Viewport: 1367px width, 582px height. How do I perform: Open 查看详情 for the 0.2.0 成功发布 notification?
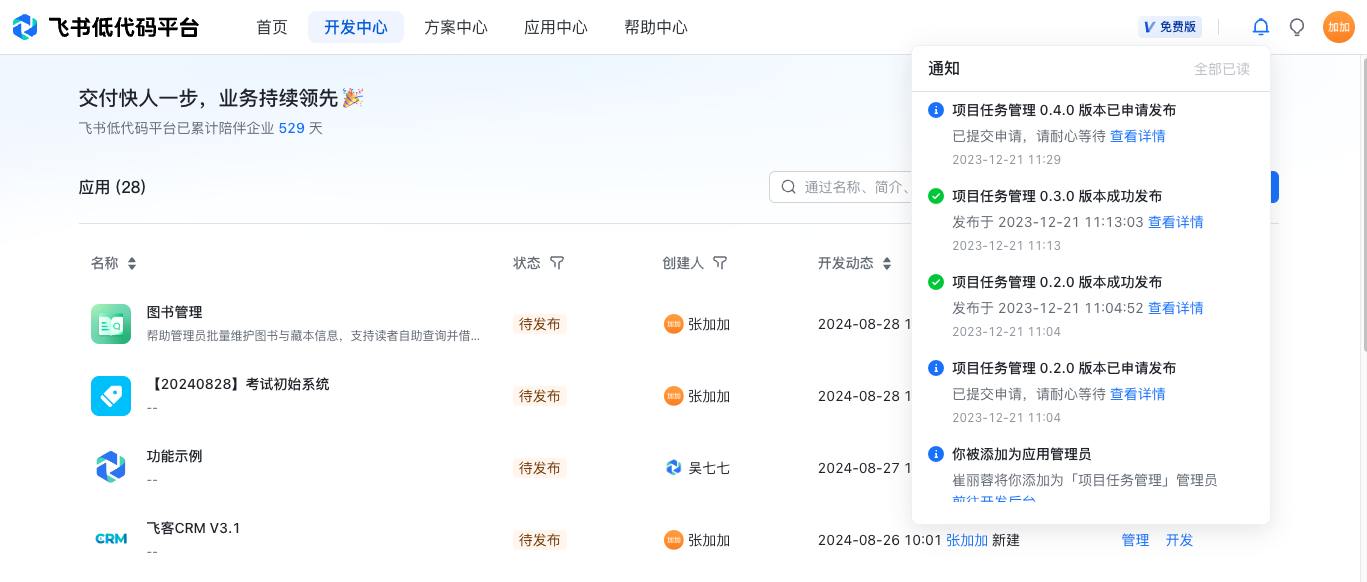click(x=1176, y=308)
